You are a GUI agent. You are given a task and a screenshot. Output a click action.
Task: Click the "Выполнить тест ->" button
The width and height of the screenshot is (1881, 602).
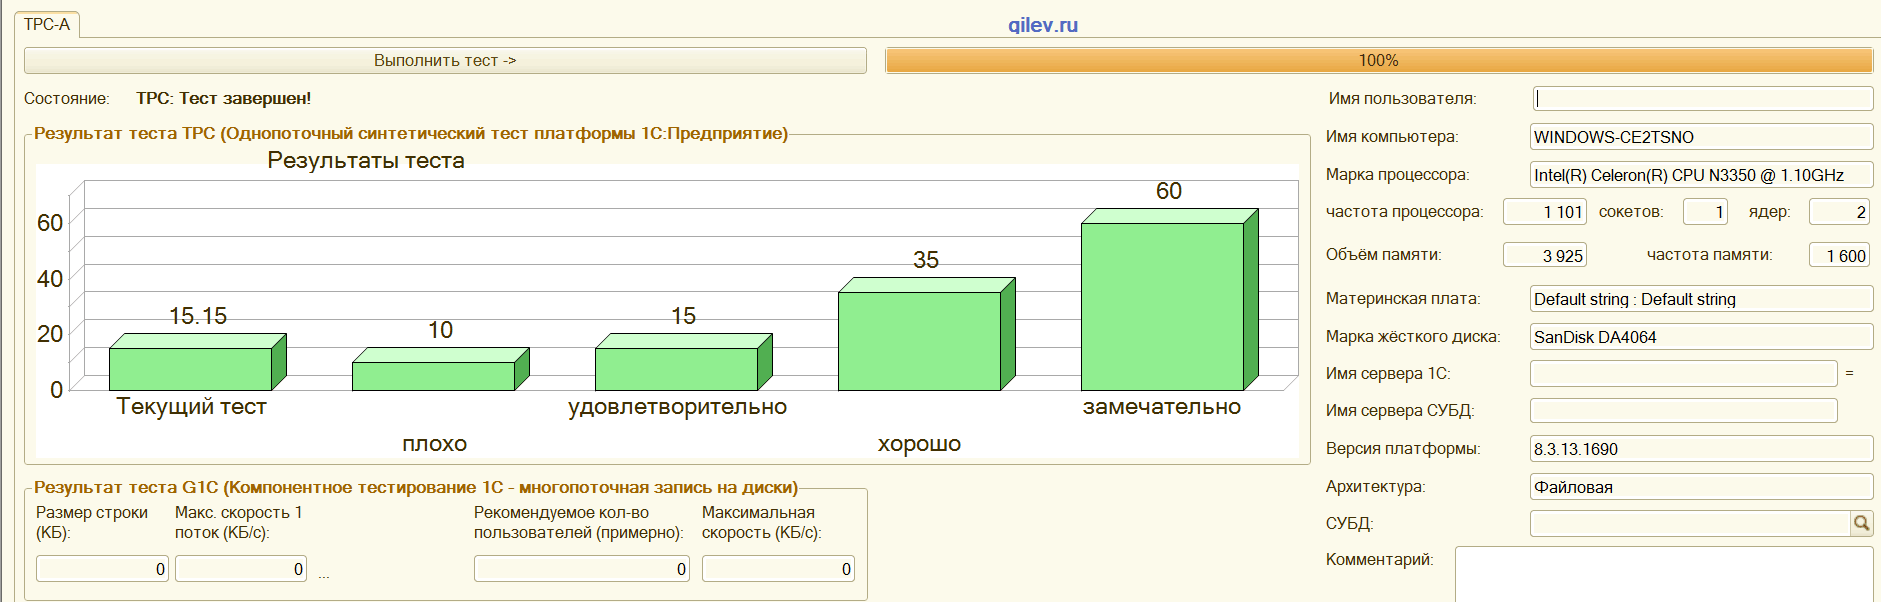[445, 61]
